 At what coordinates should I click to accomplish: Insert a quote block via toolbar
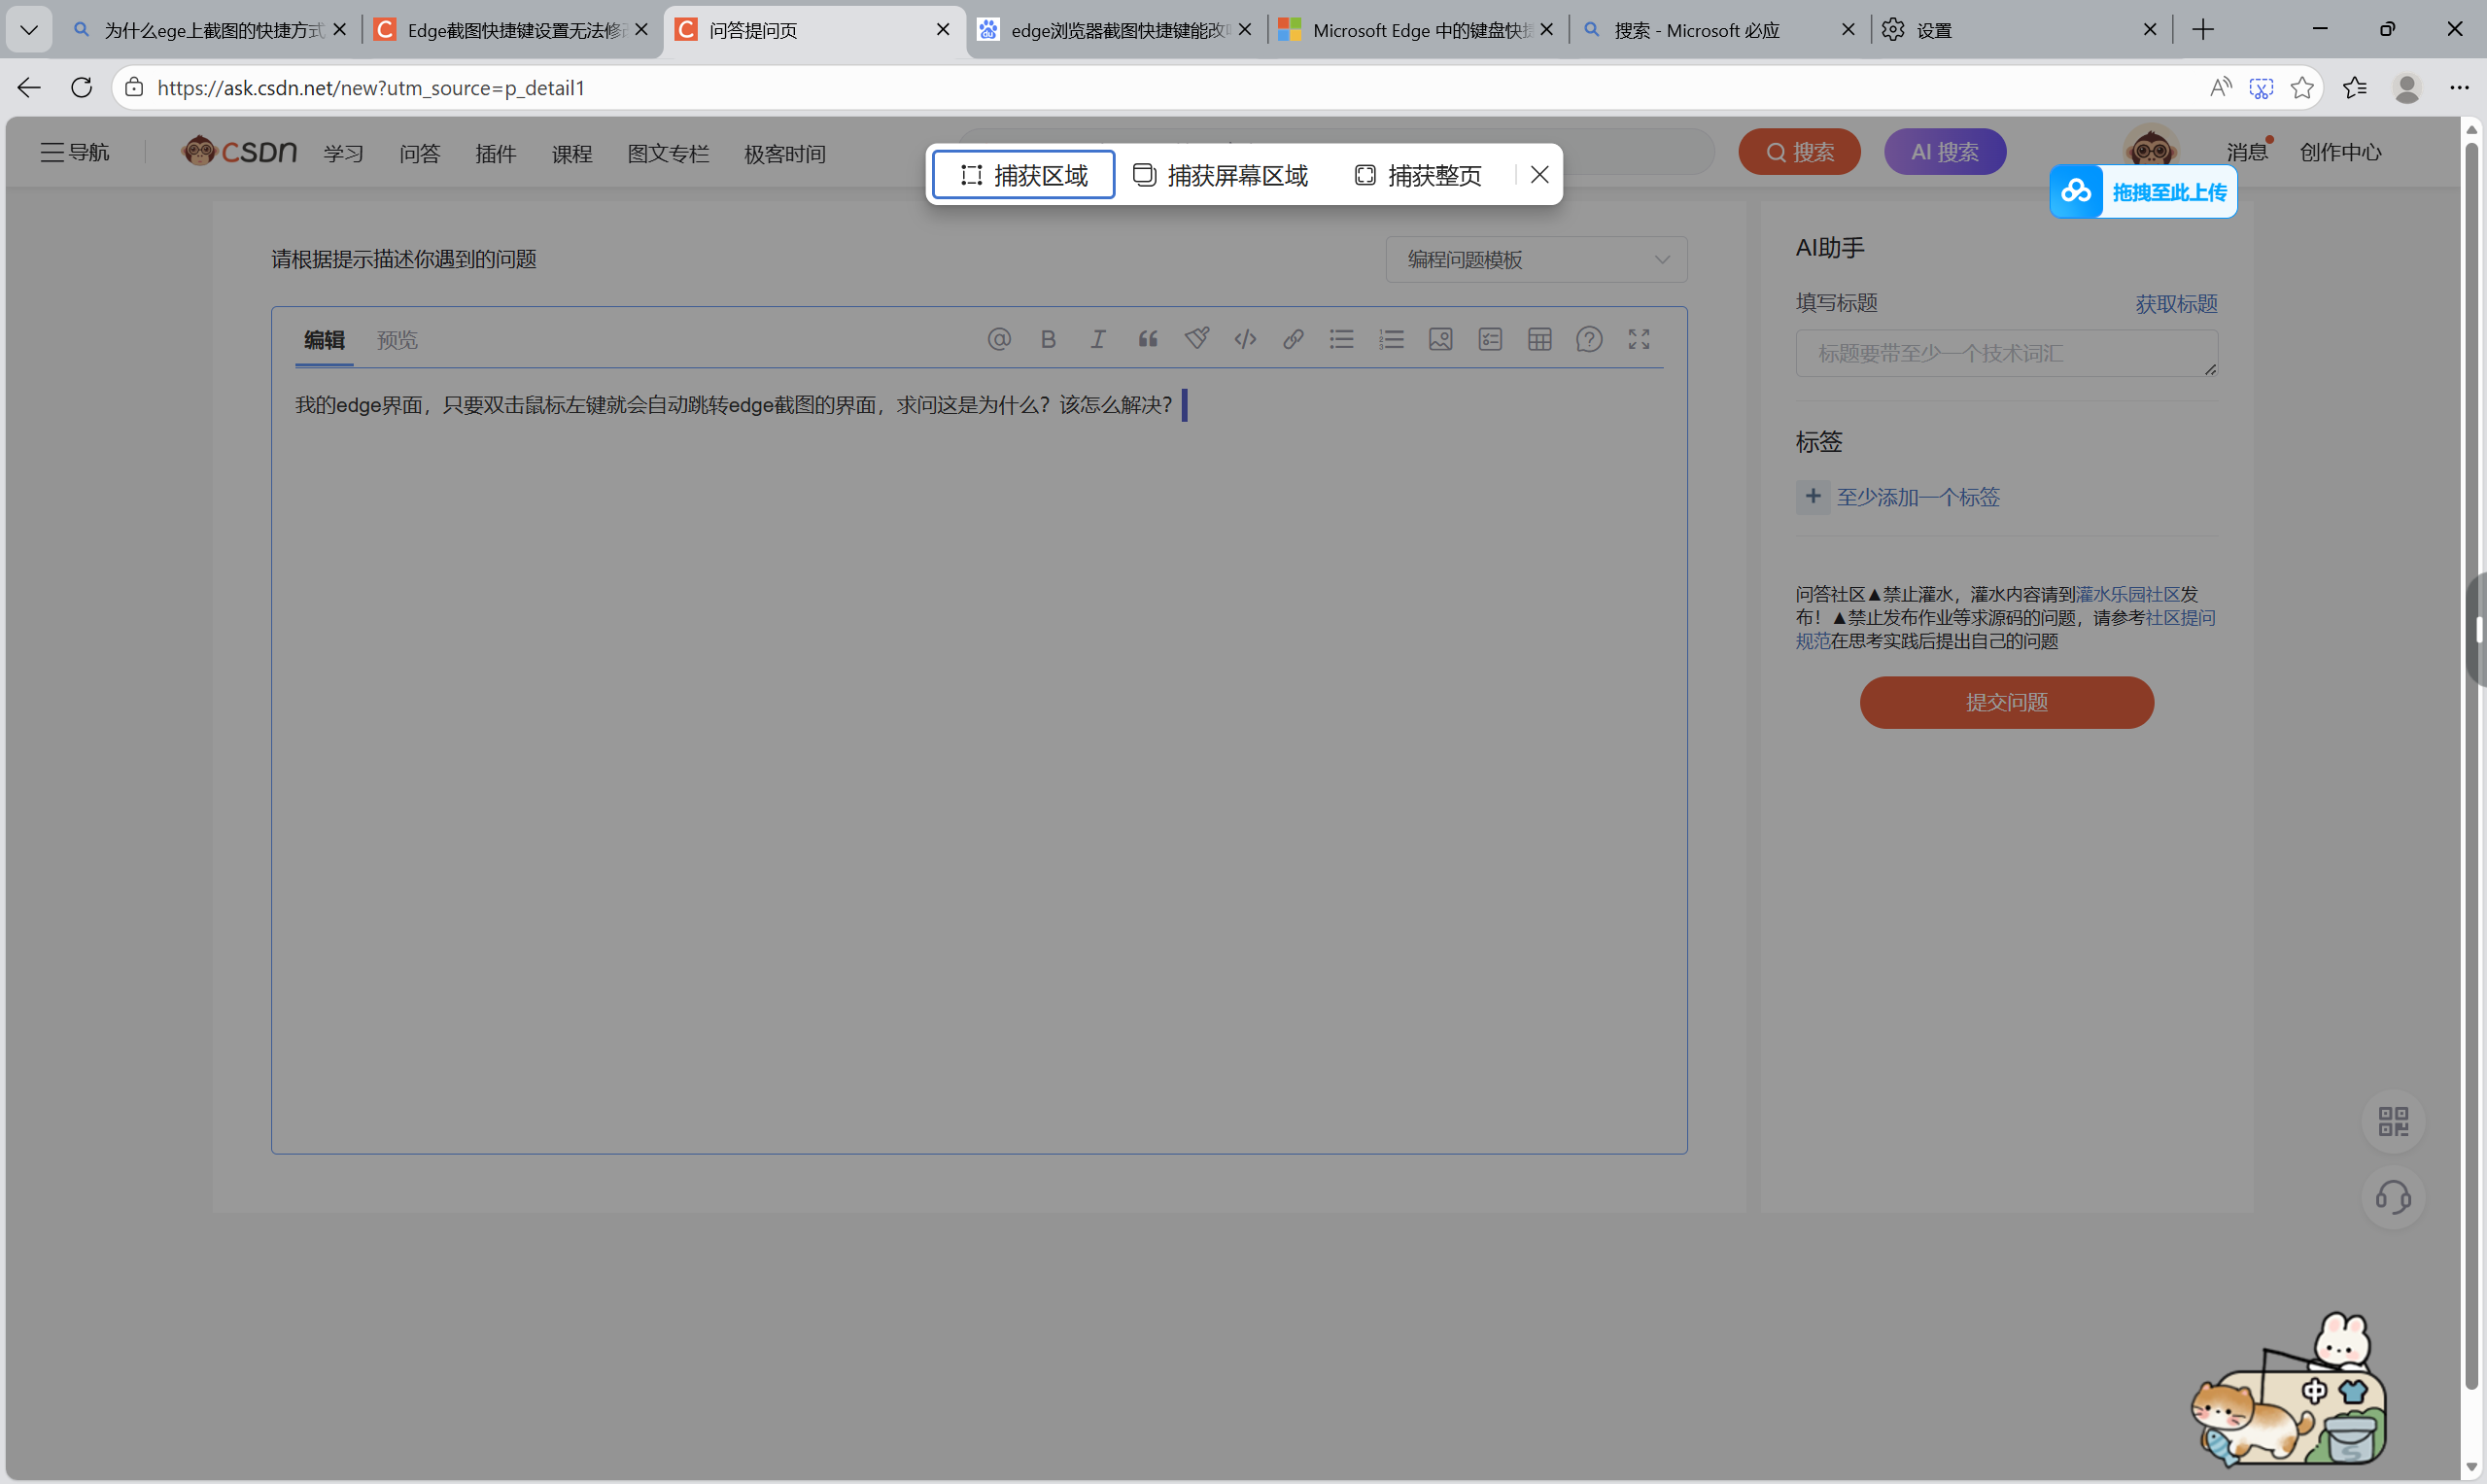tap(1147, 339)
